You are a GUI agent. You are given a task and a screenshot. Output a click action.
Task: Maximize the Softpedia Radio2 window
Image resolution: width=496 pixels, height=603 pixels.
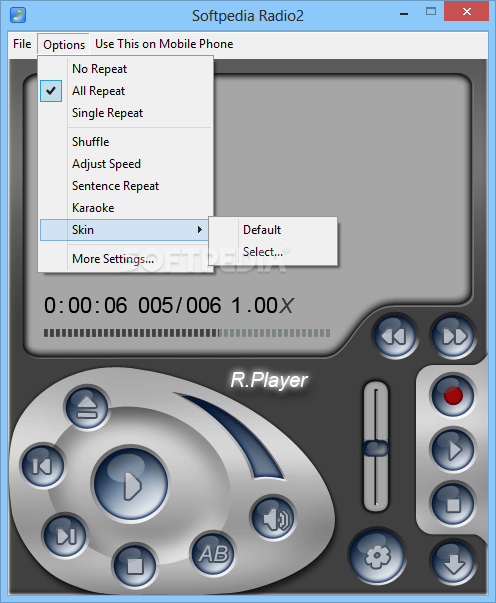point(431,12)
